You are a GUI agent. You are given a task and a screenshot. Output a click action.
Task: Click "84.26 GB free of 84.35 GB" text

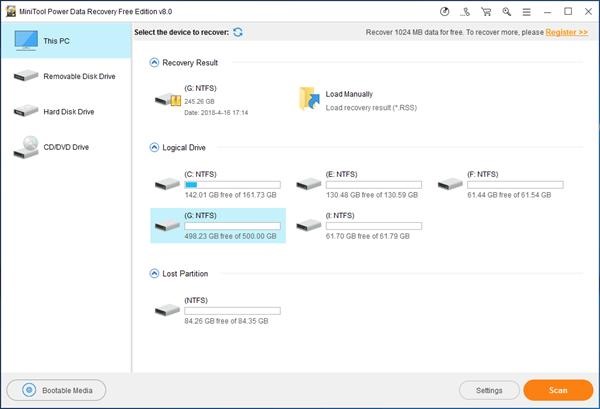[x=226, y=321]
